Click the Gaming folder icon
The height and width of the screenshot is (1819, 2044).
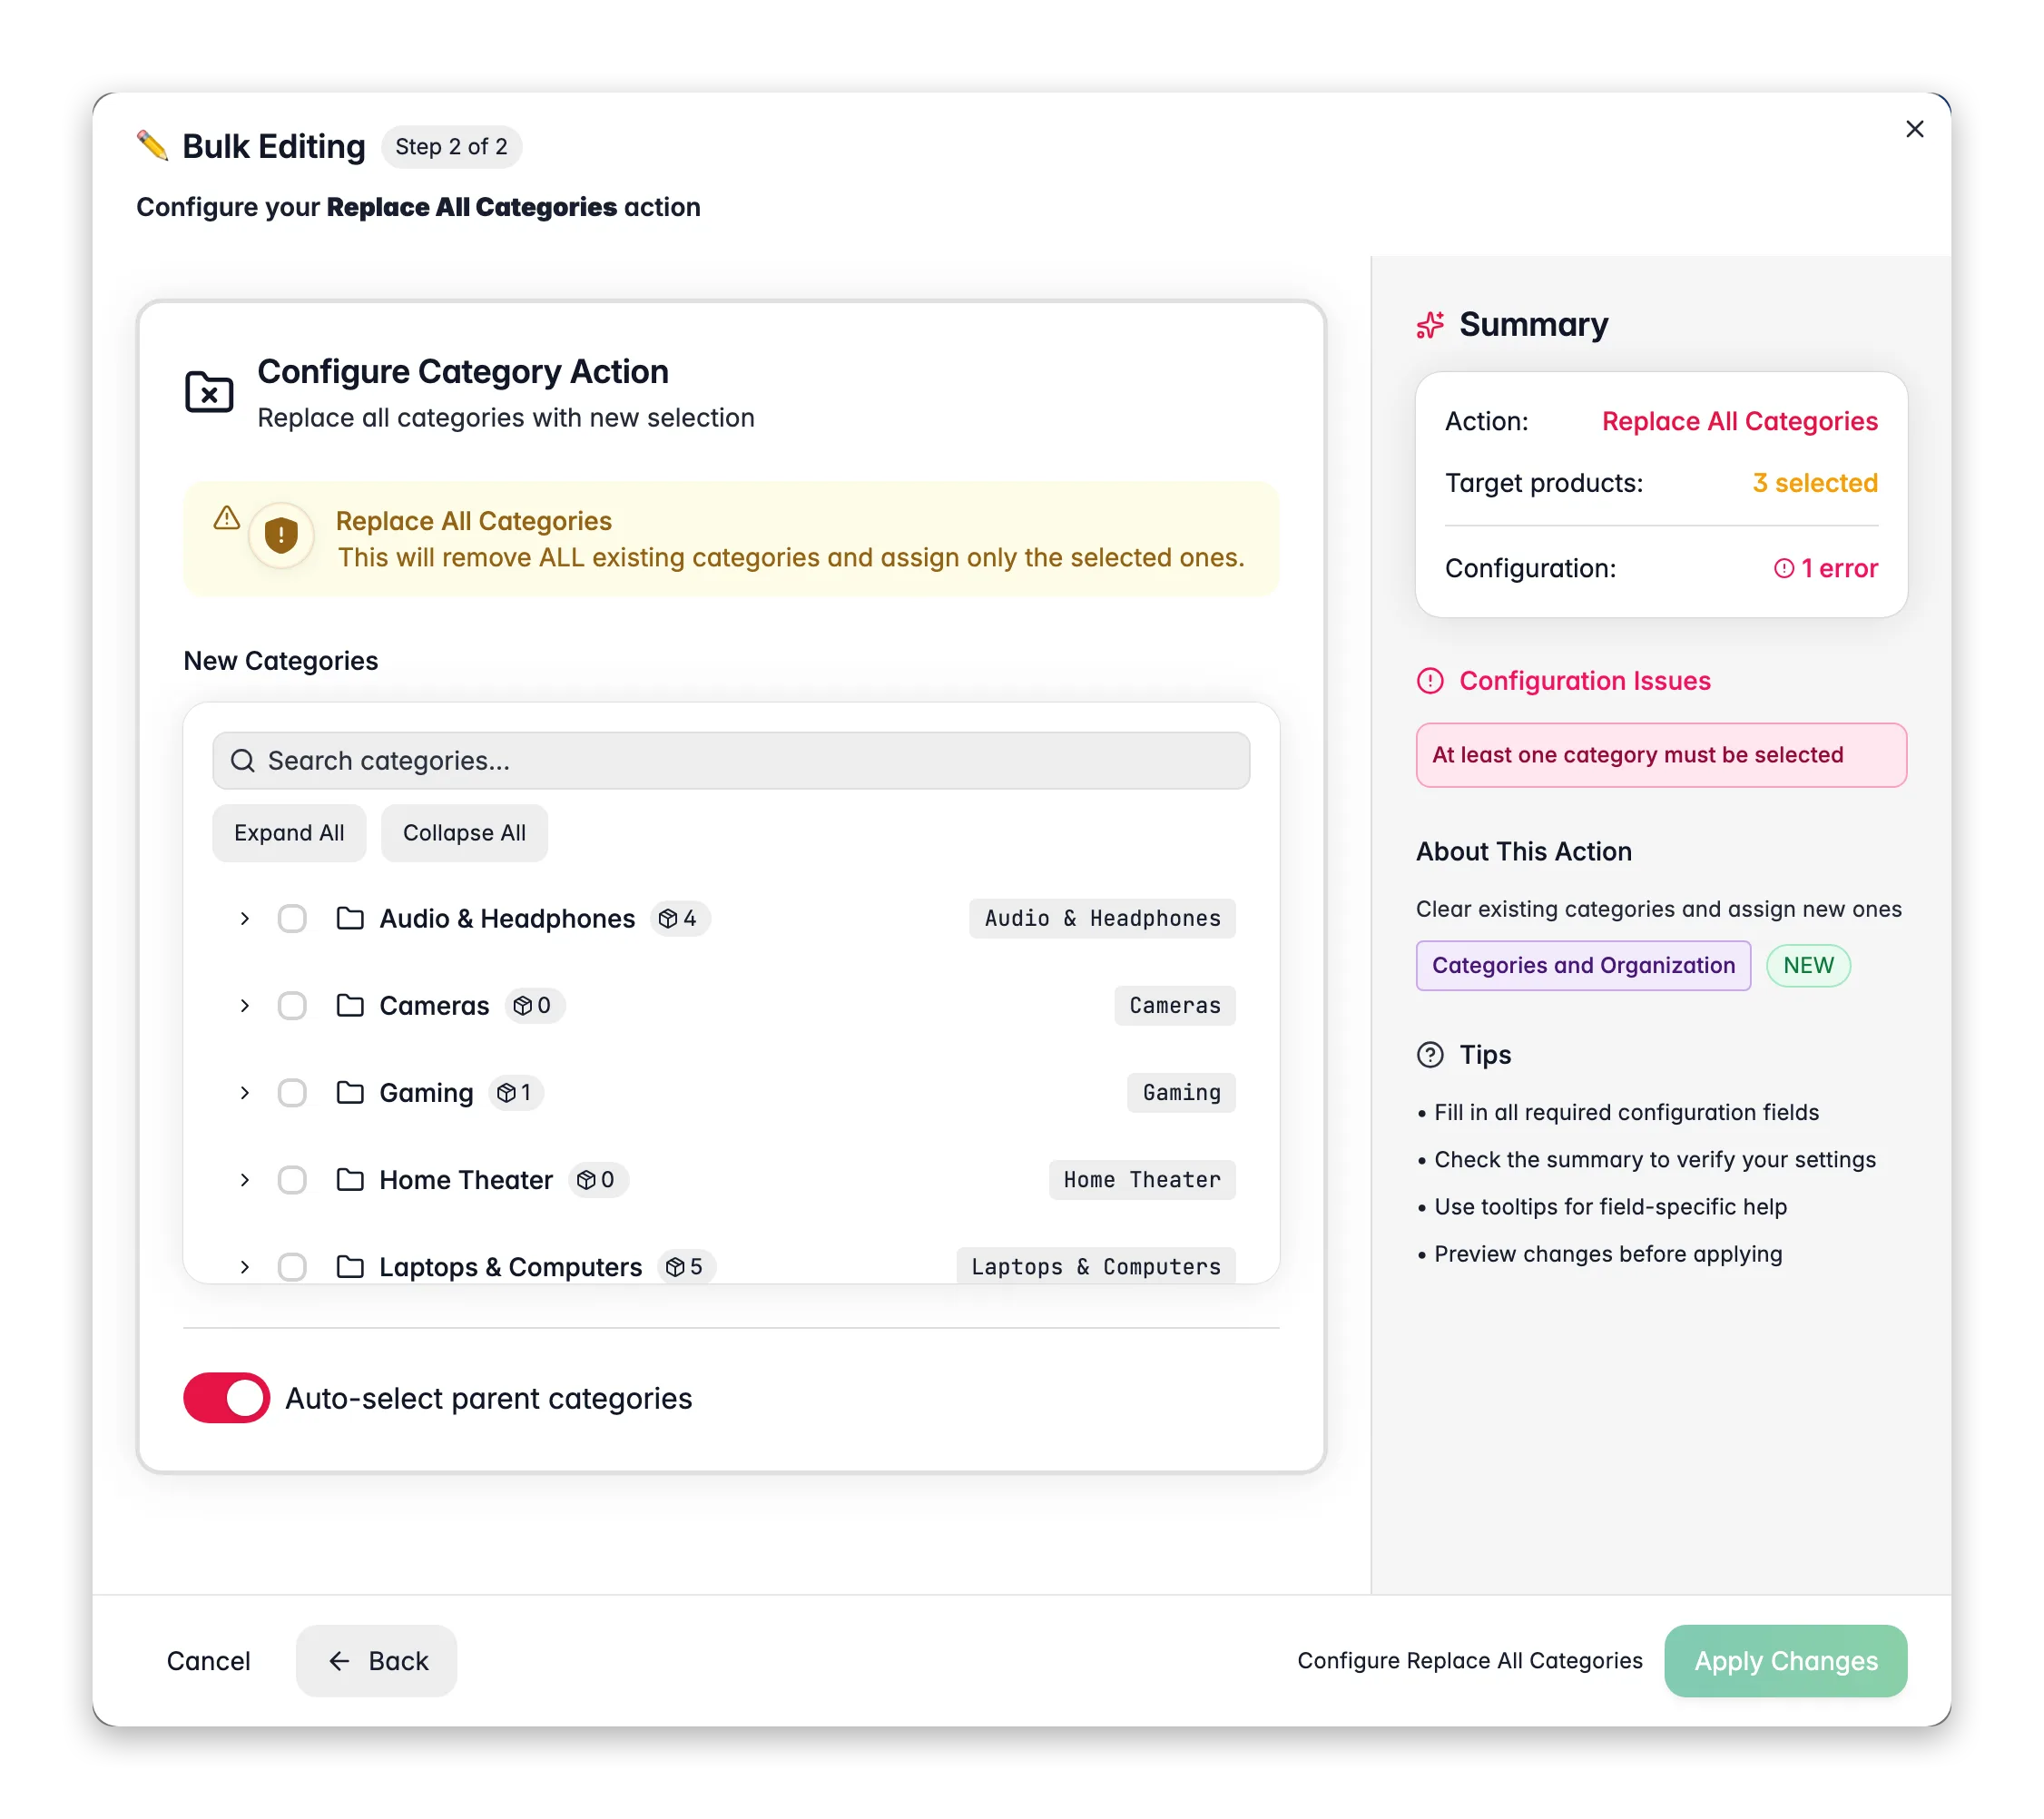pos(350,1092)
